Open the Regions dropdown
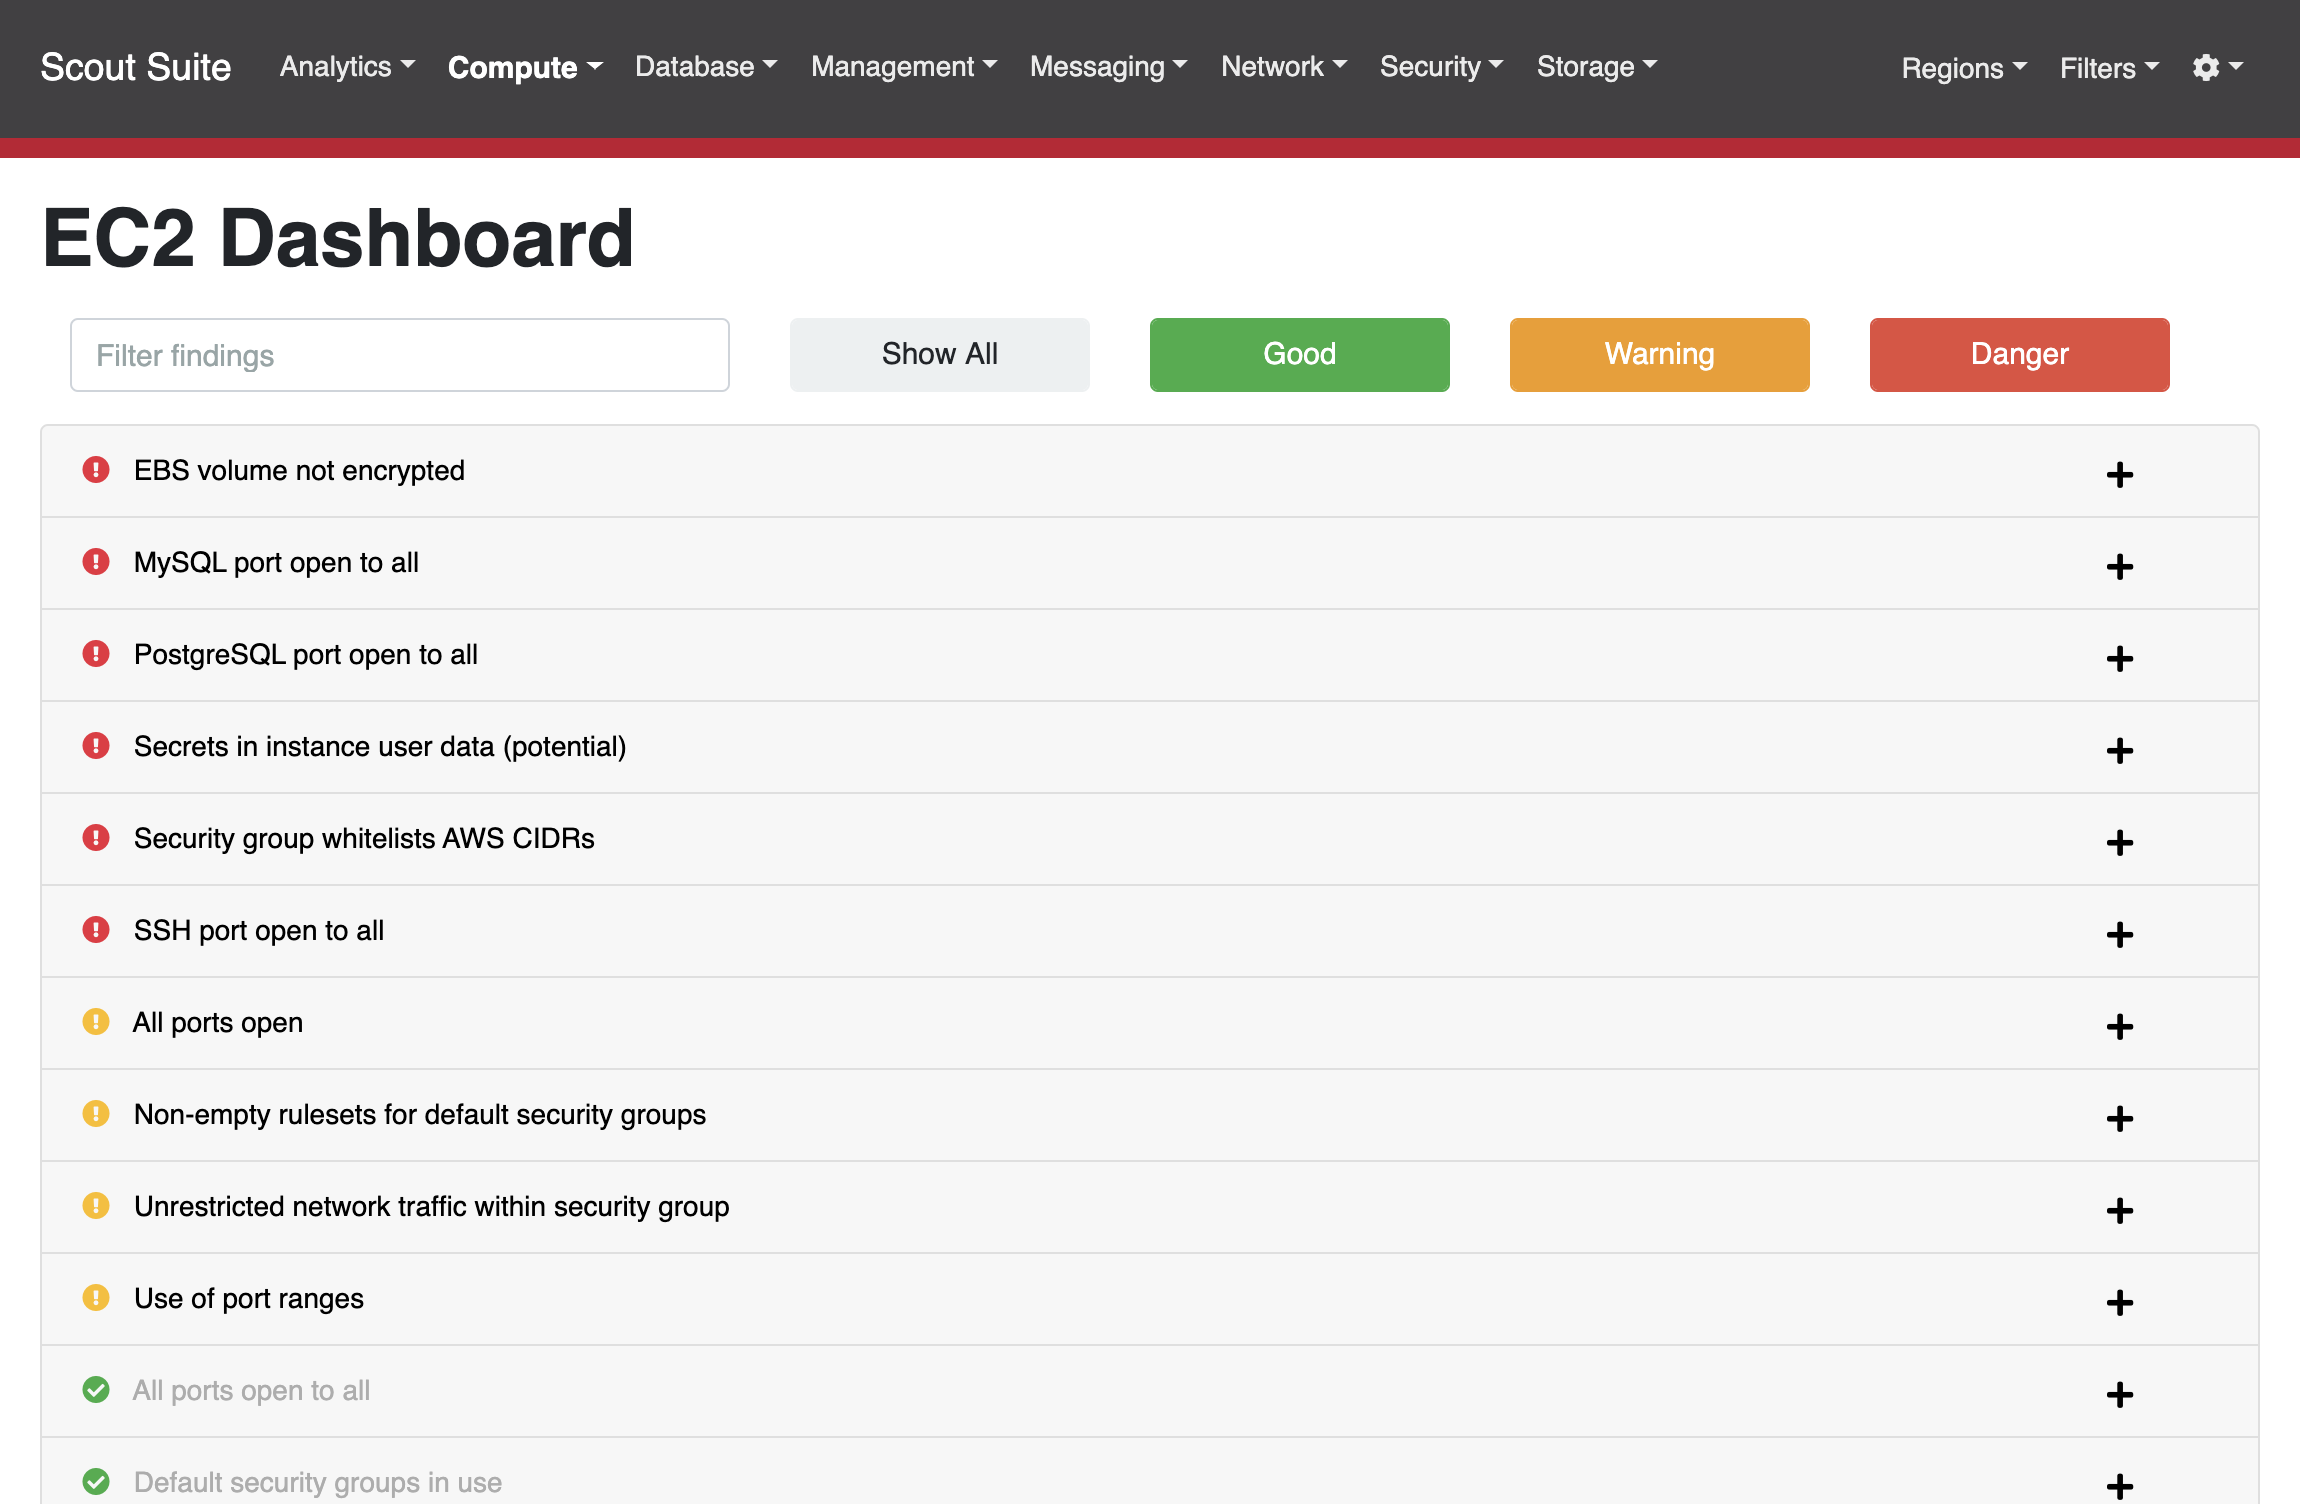The image size is (2300, 1504). (x=1964, y=68)
